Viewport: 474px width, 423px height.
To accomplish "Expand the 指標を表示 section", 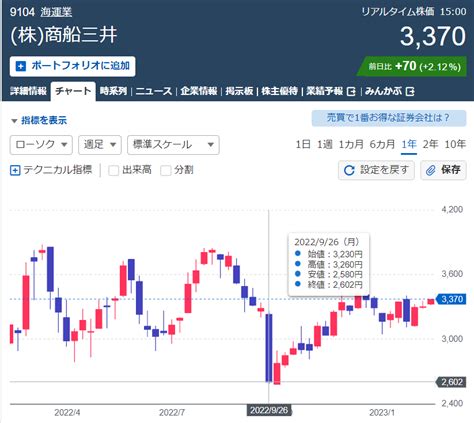I will pos(39,120).
